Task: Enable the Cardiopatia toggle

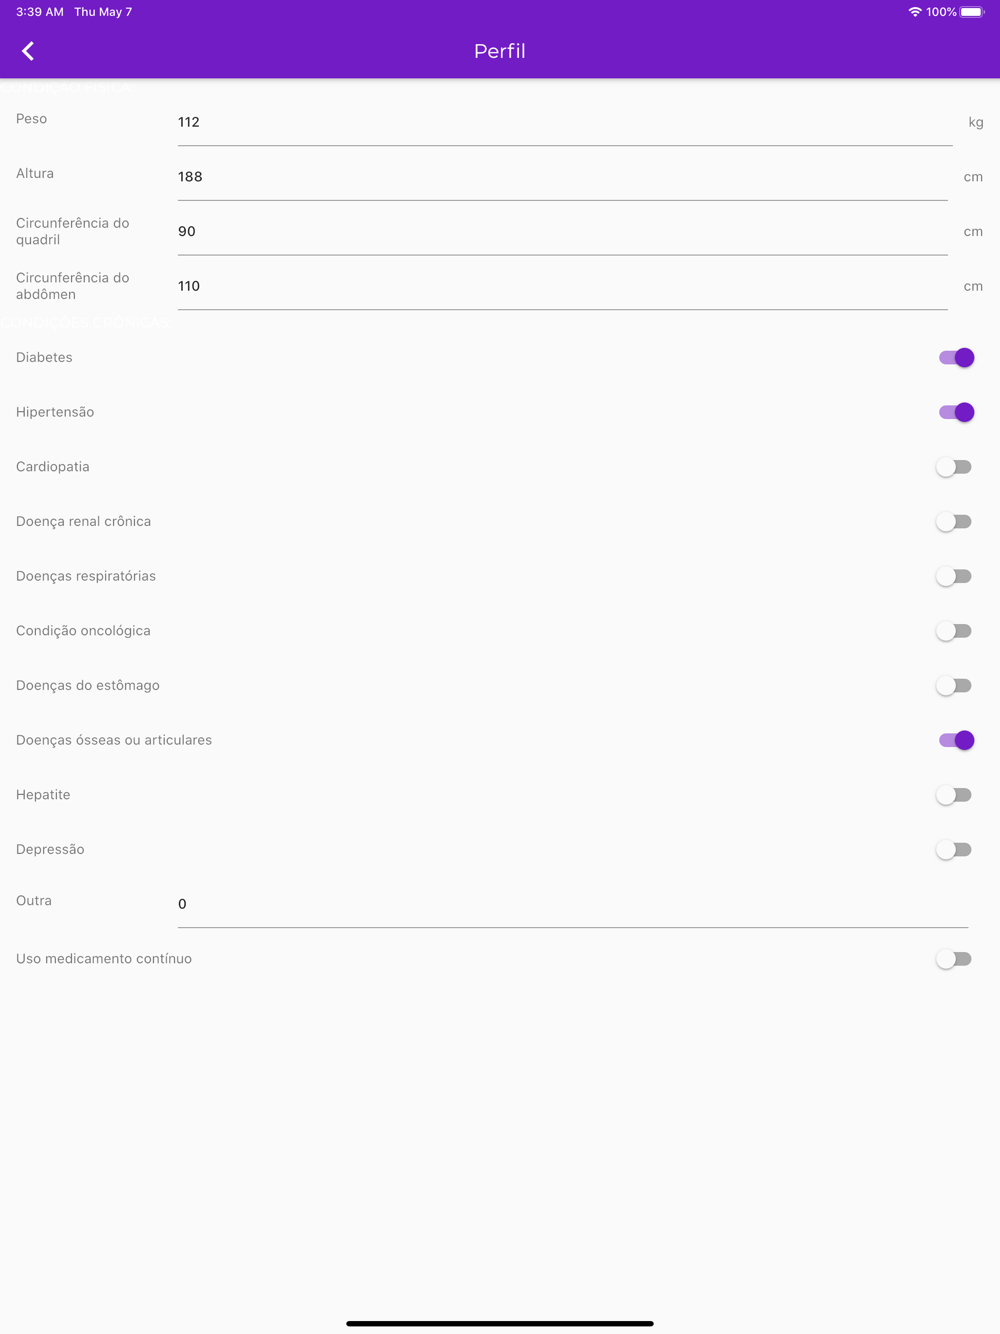Action: 954,467
